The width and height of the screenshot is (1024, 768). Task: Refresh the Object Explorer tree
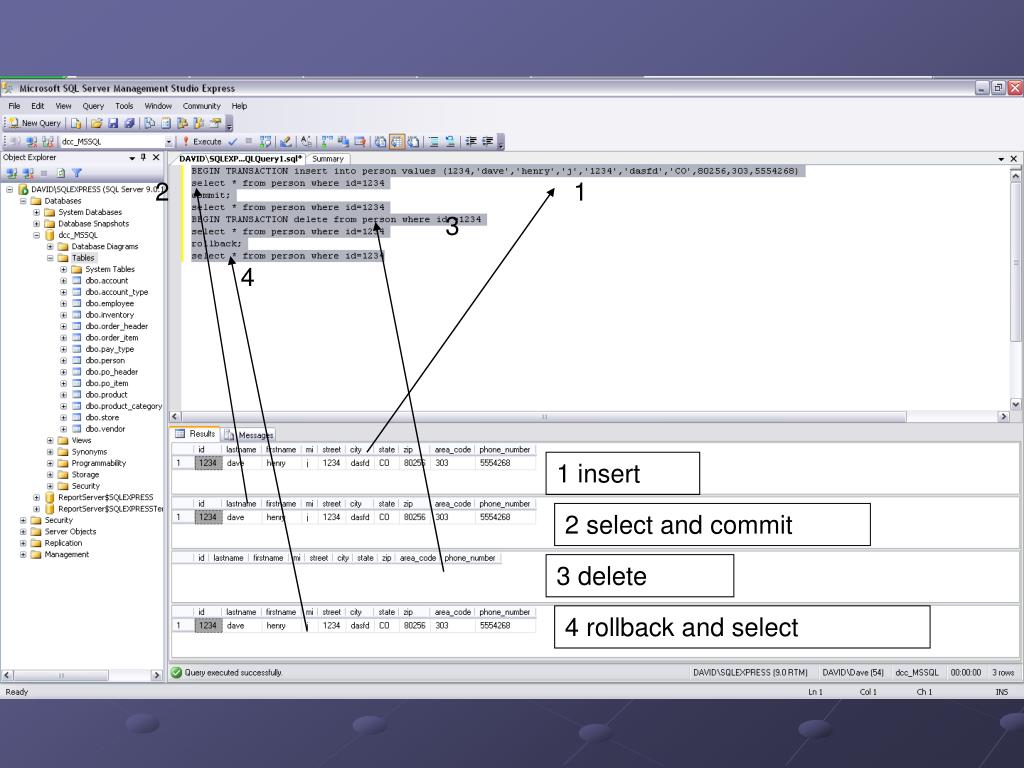pyautogui.click(x=61, y=173)
